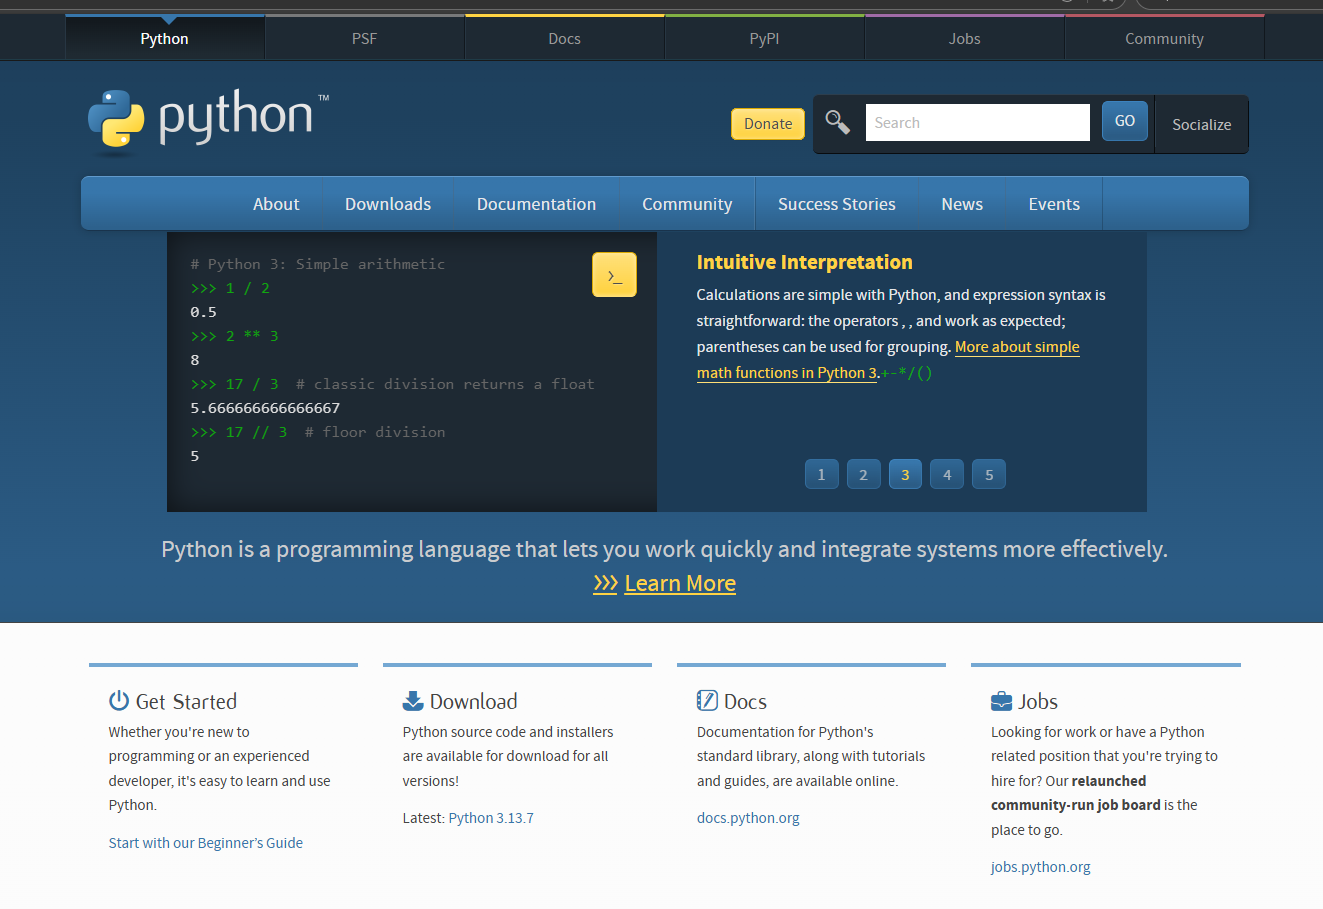Visit the docs.python.org link

pos(748,818)
